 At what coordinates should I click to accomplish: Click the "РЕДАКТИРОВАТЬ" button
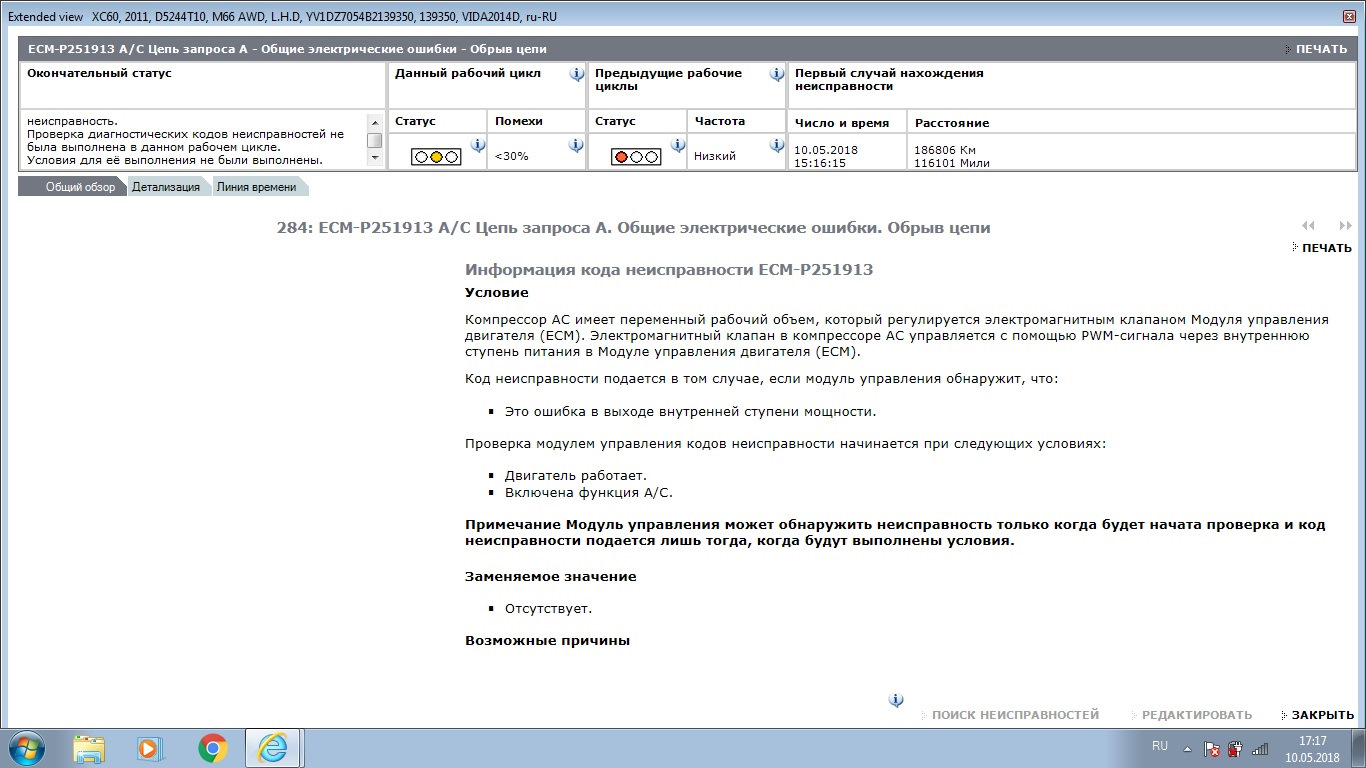tap(1196, 715)
